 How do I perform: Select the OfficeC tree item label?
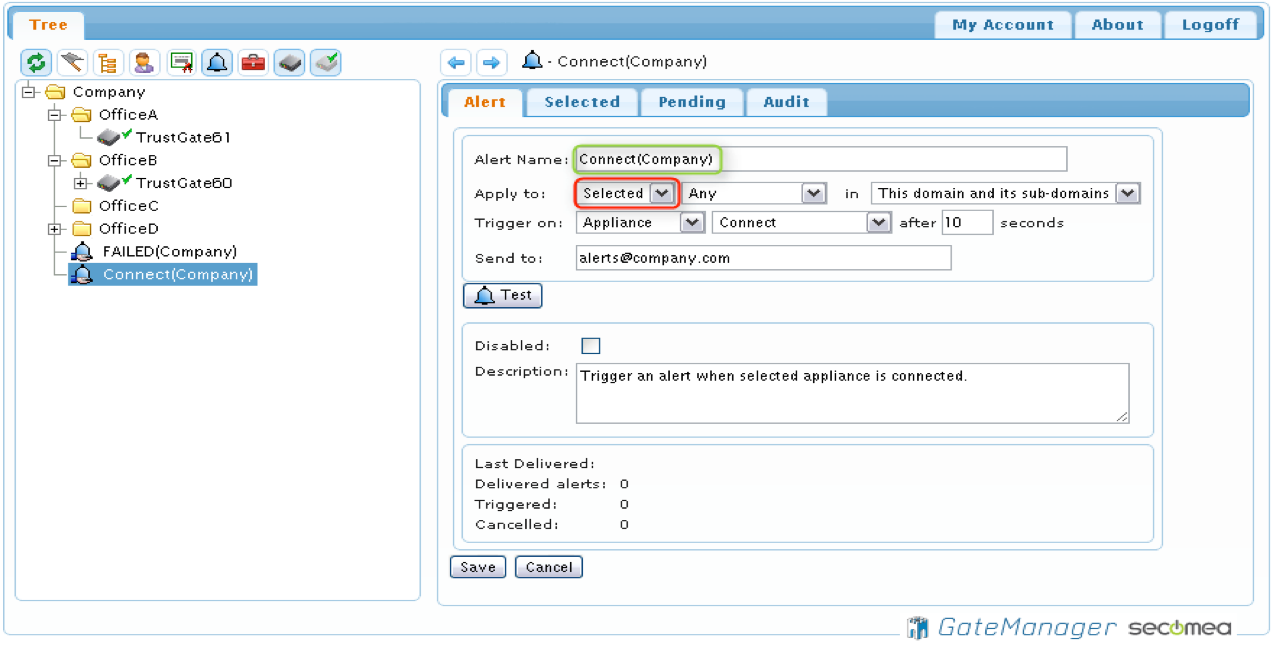129,206
